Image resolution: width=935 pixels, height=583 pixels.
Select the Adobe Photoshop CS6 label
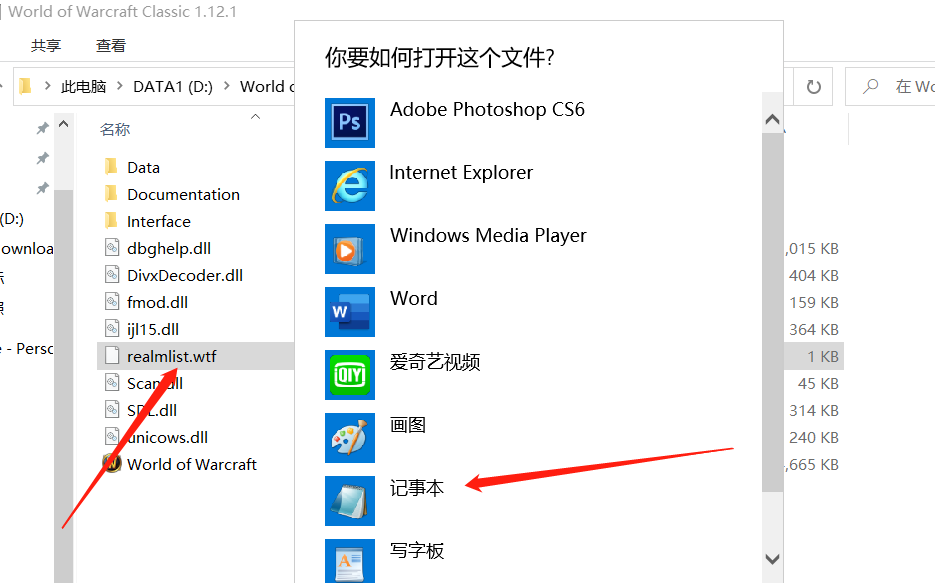click(x=487, y=110)
